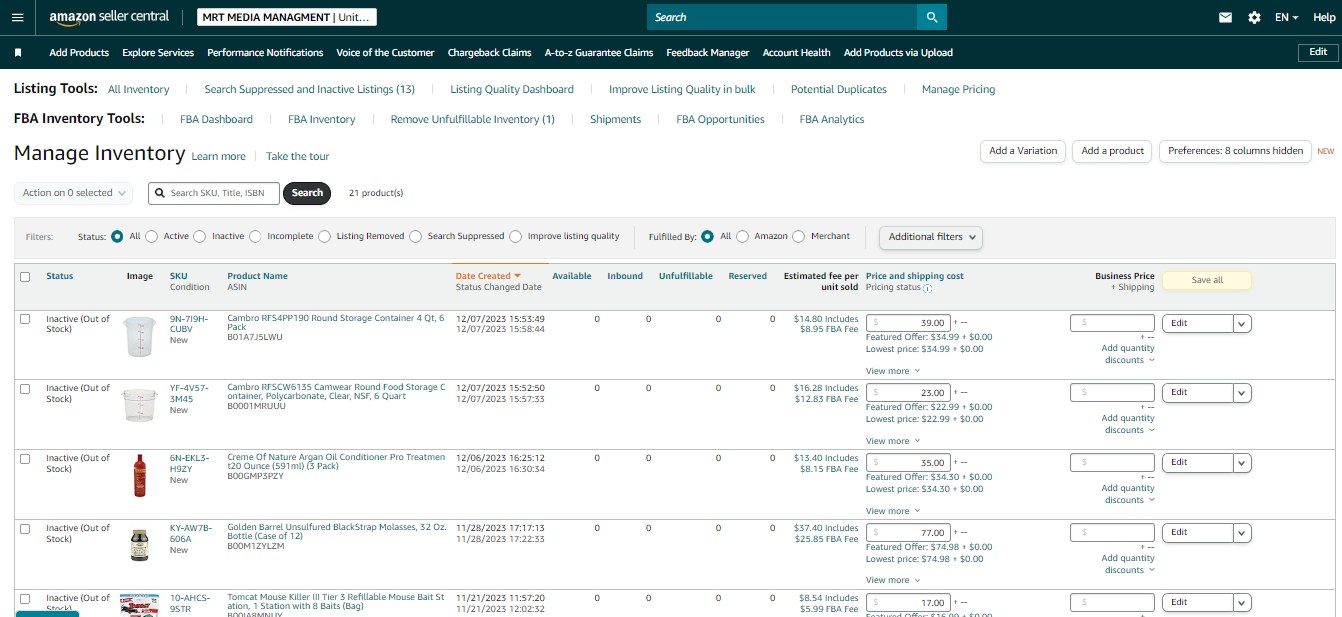The width and height of the screenshot is (1342, 617).
Task: Select Improve listing quality radio button
Action: coord(516,236)
